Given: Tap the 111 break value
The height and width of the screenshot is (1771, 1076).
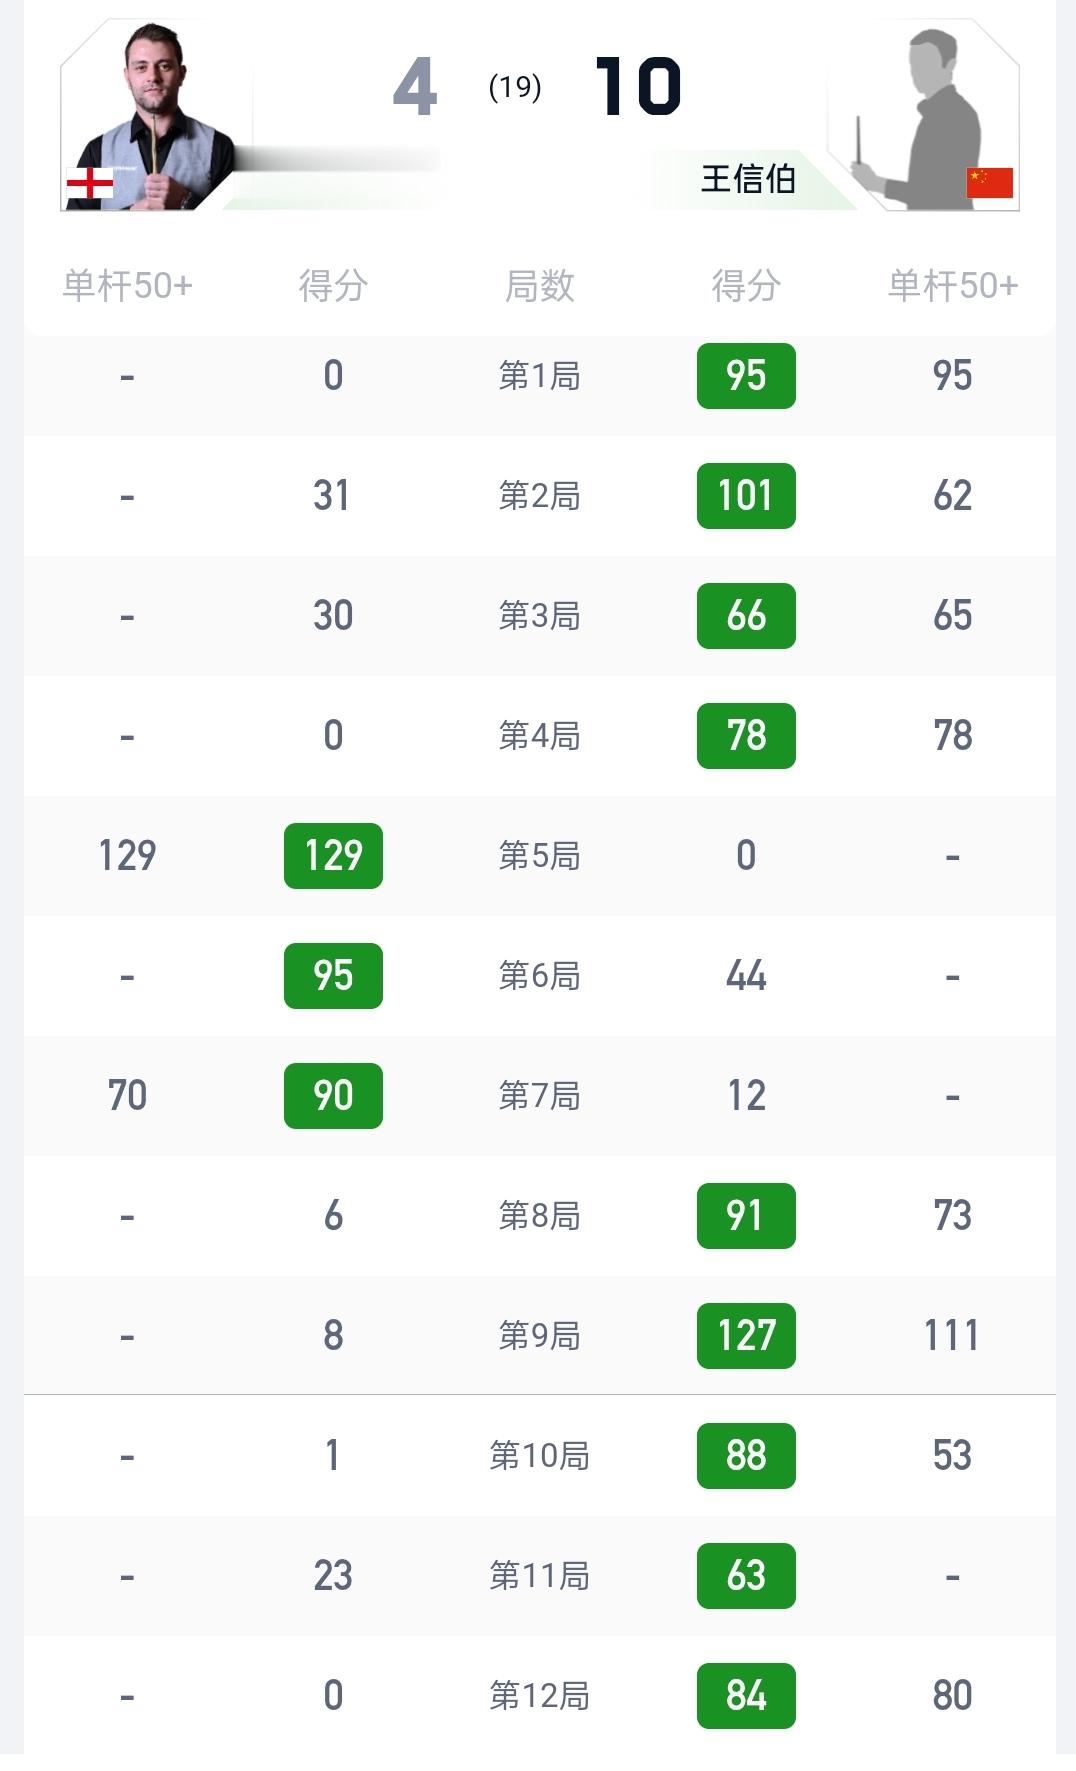Looking at the screenshot, I should [x=951, y=1336].
